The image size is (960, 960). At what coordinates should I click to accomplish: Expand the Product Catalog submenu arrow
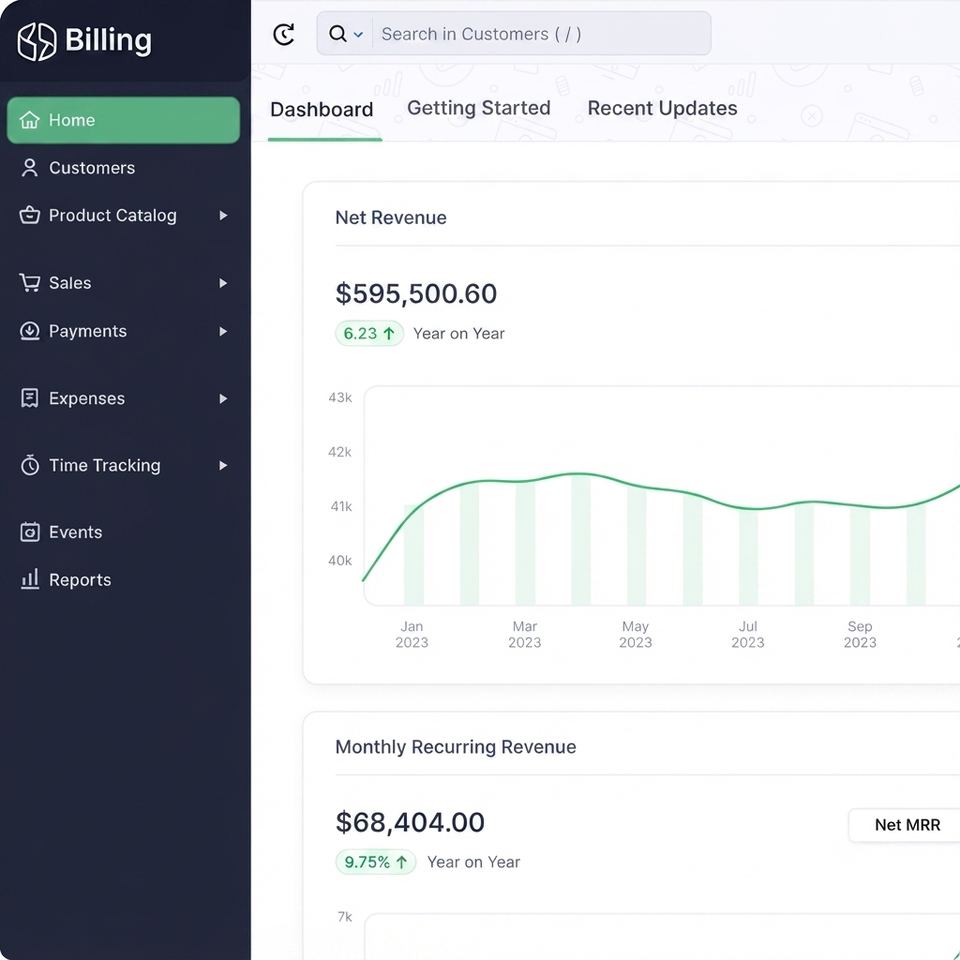pyautogui.click(x=223, y=216)
